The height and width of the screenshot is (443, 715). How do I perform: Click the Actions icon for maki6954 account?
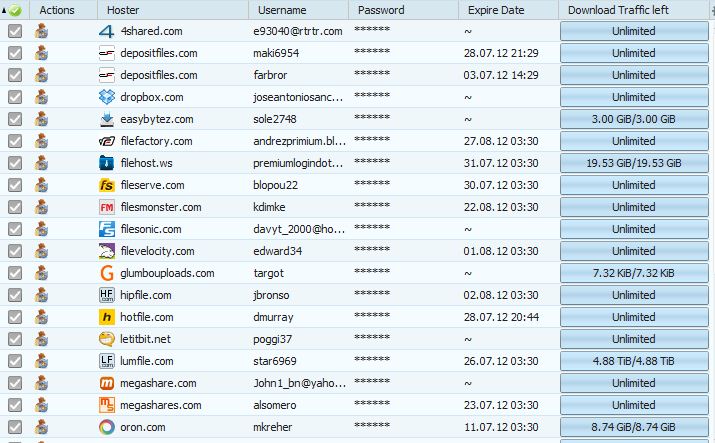tap(41, 53)
